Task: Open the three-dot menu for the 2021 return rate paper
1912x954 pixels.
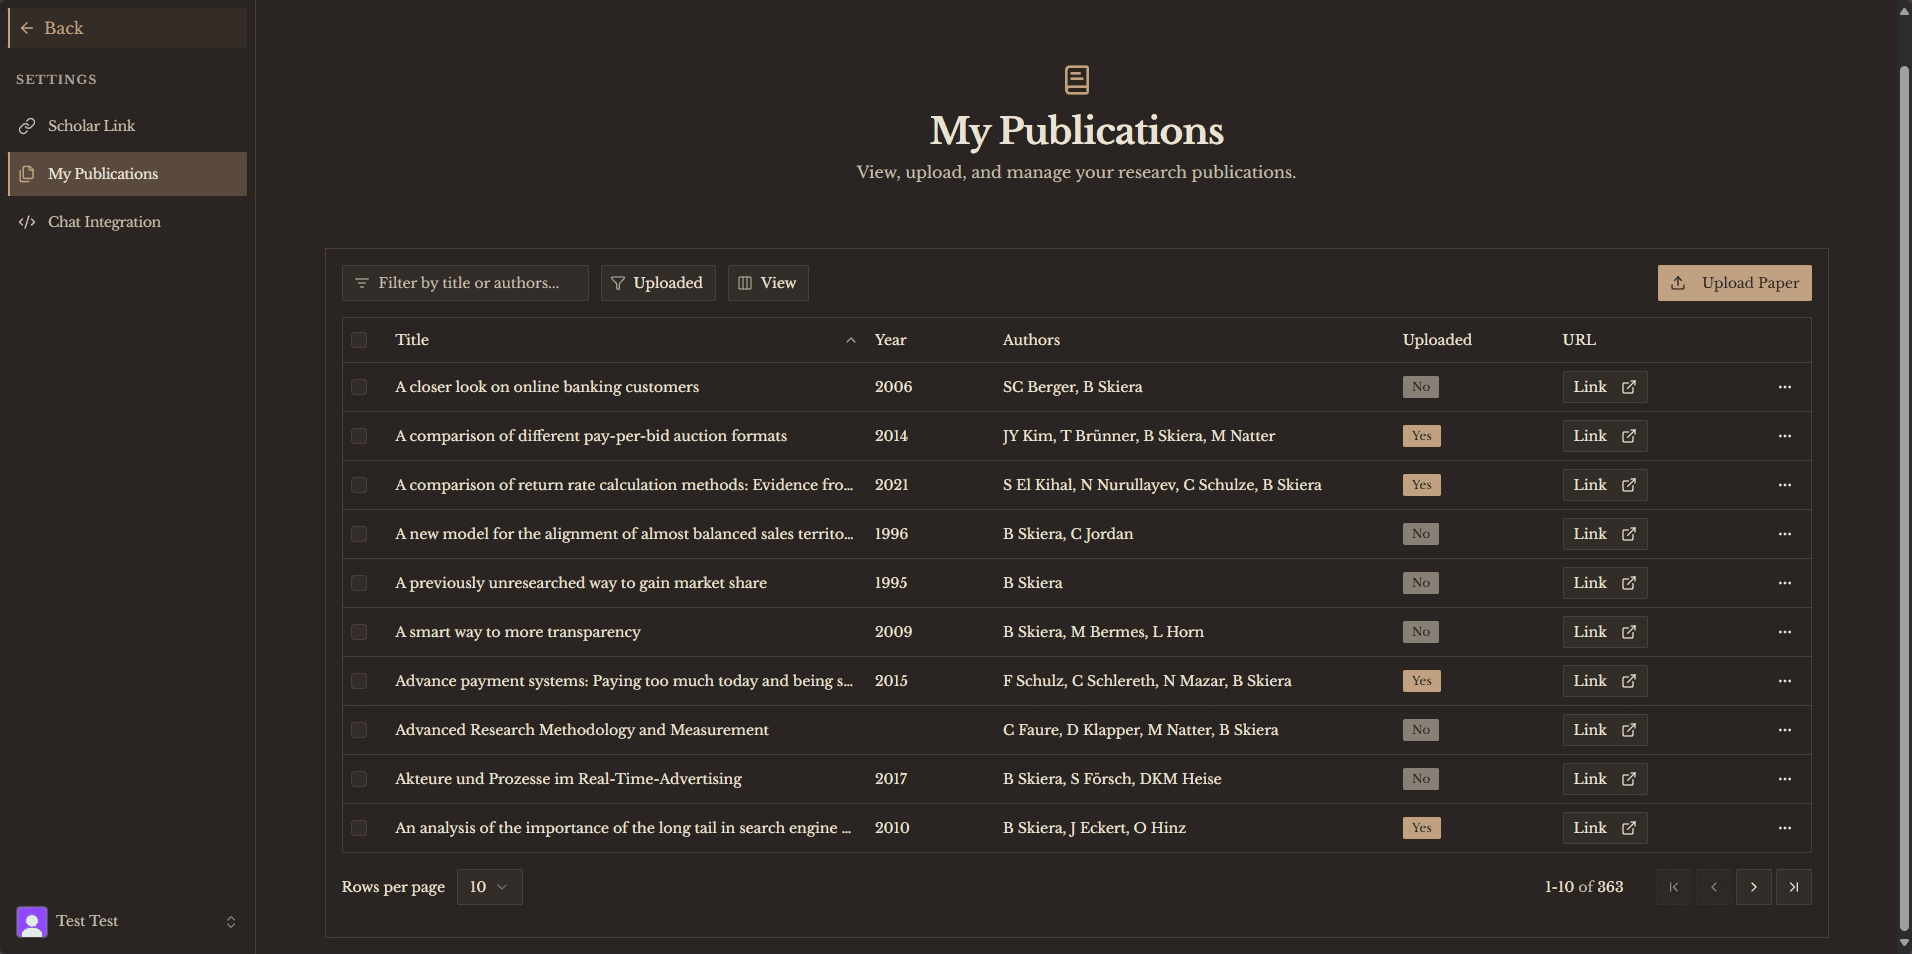Action: 1785,485
